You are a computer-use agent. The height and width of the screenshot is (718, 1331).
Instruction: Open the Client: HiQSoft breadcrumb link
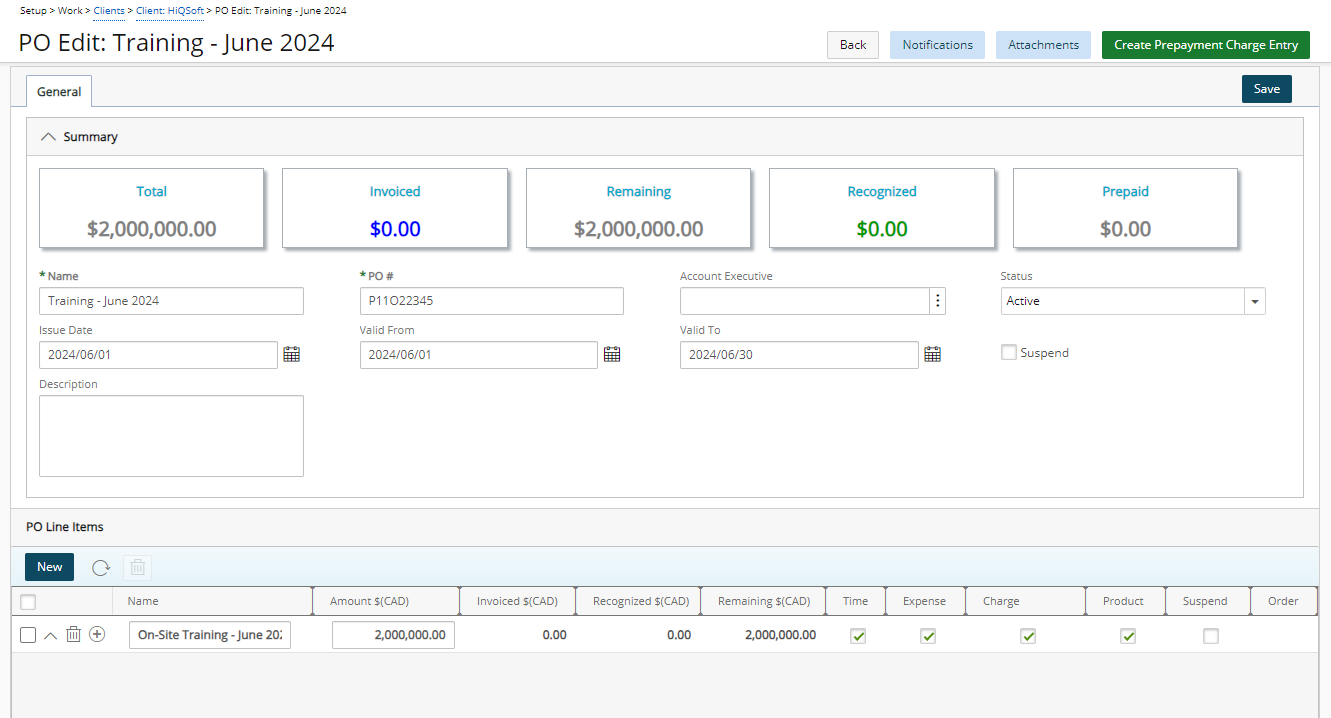point(170,10)
